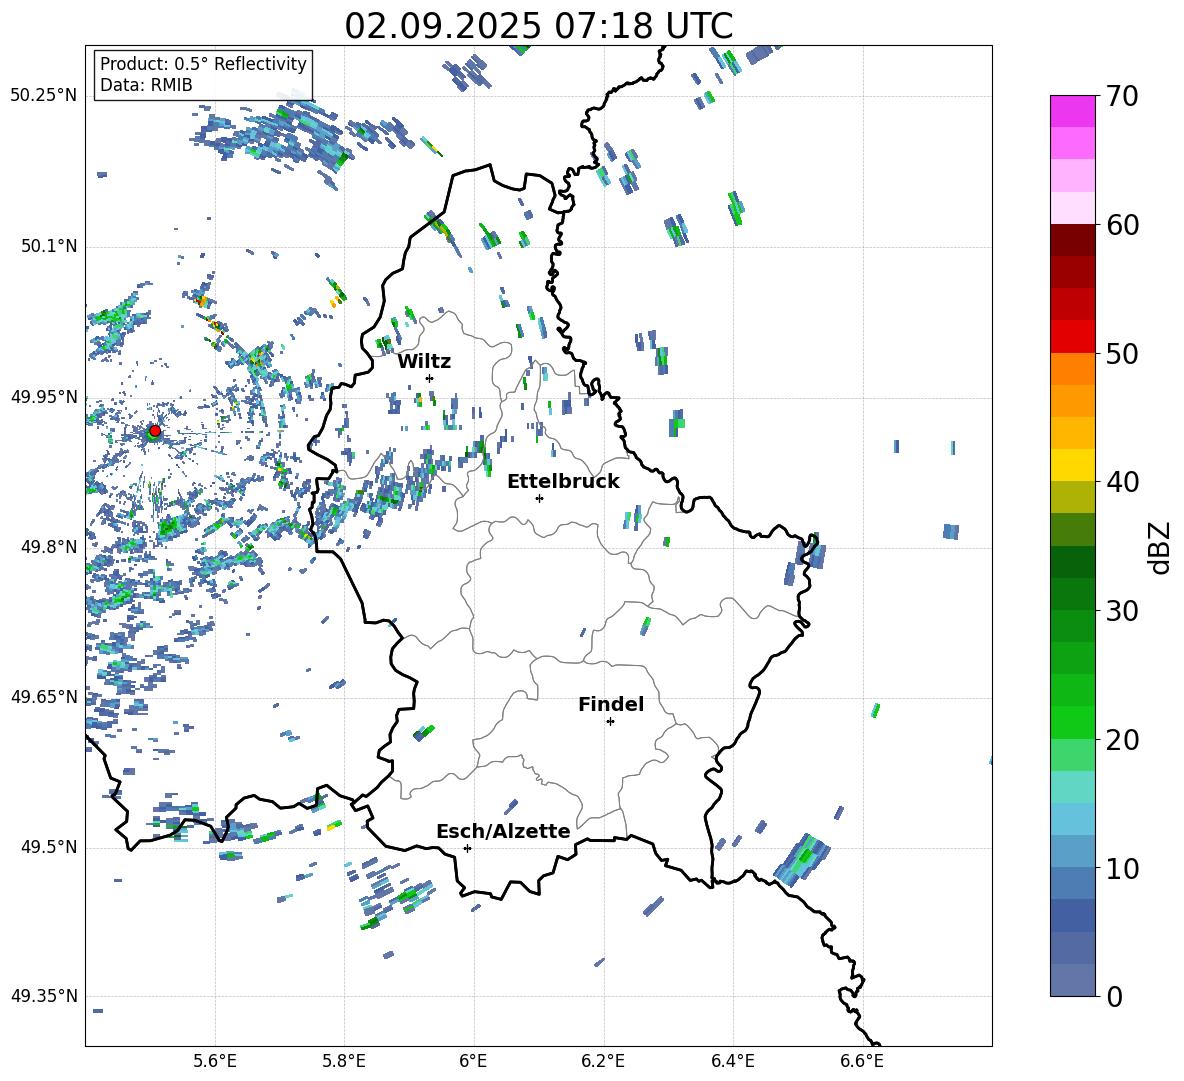Image resolution: width=1184 pixels, height=1081 pixels.
Task: Select the Ettelbruck city label
Action: coord(563,482)
